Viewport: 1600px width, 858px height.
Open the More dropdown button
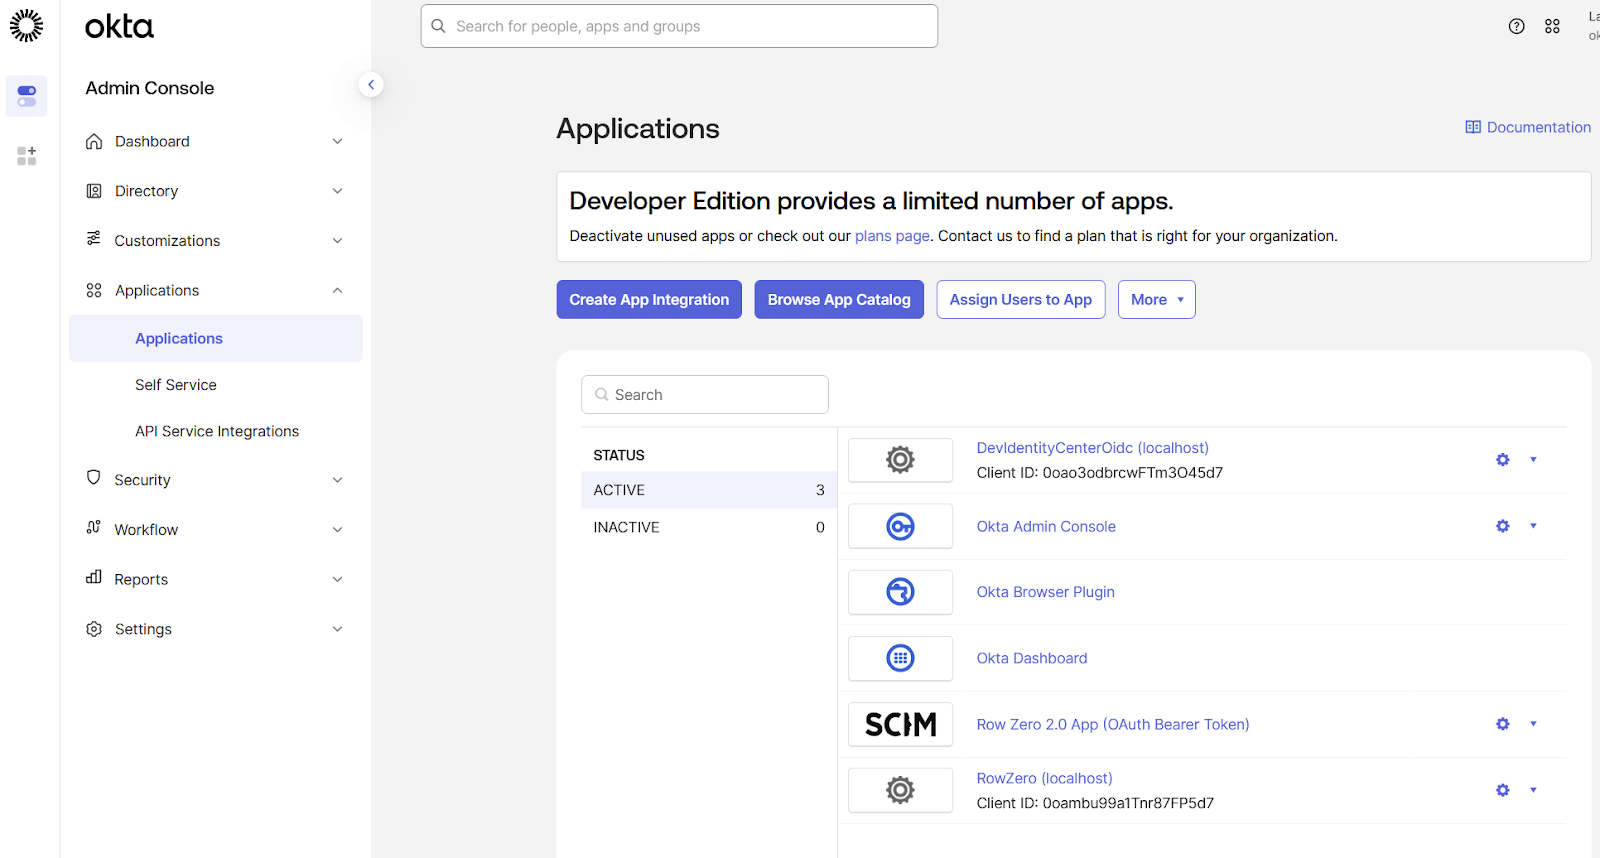(x=1156, y=300)
